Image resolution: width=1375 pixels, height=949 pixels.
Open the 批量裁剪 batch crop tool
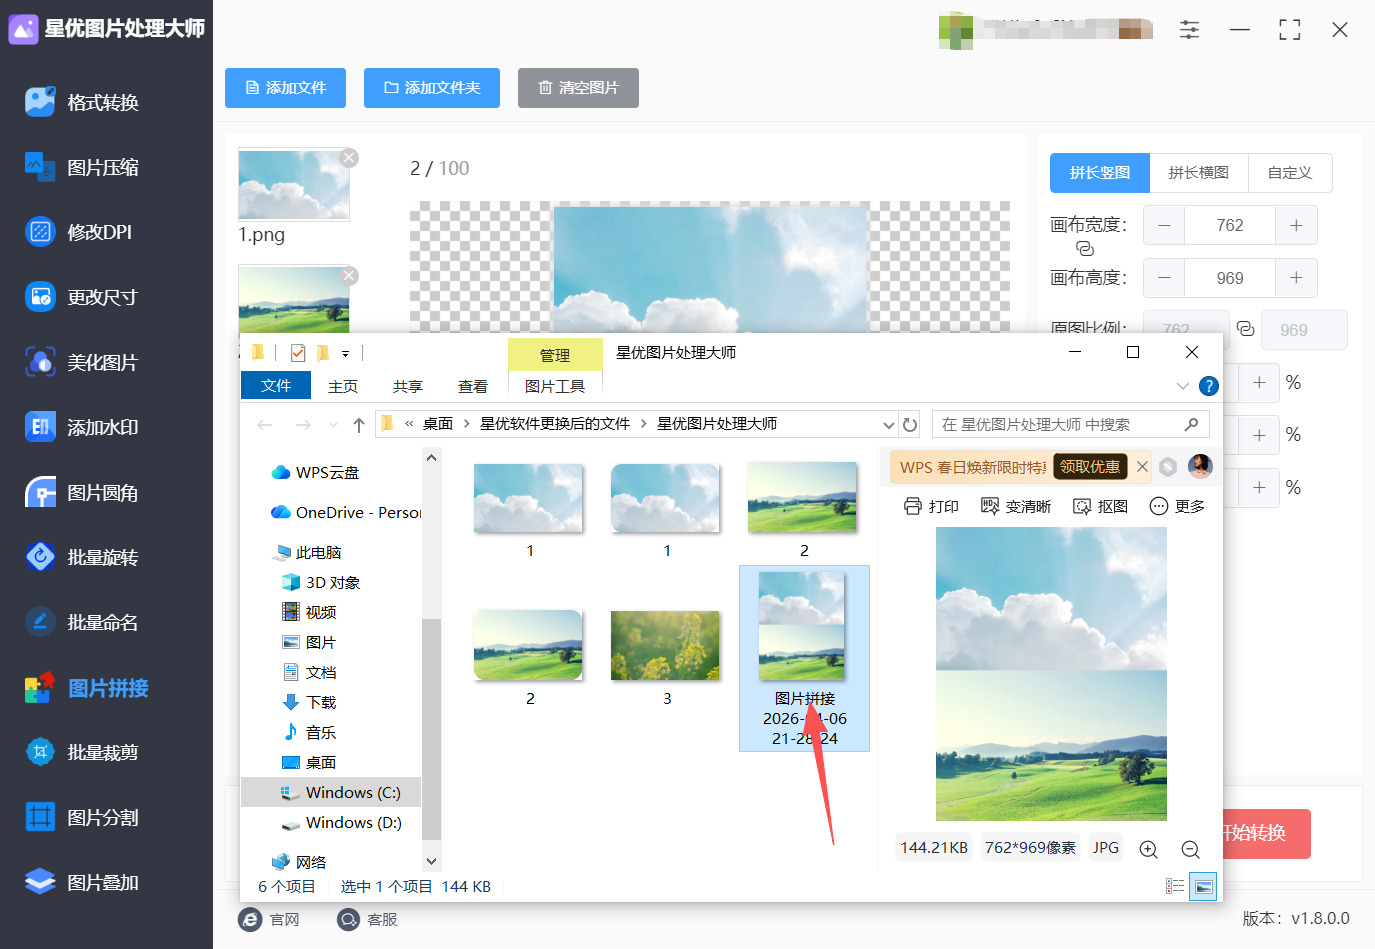point(83,752)
